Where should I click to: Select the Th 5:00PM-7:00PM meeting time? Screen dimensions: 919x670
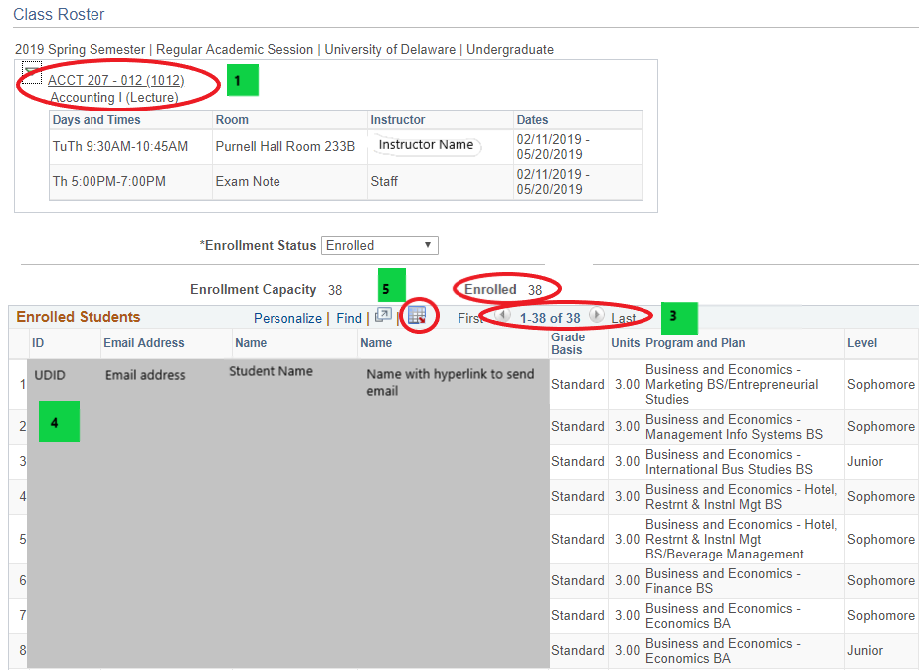click(x=109, y=182)
